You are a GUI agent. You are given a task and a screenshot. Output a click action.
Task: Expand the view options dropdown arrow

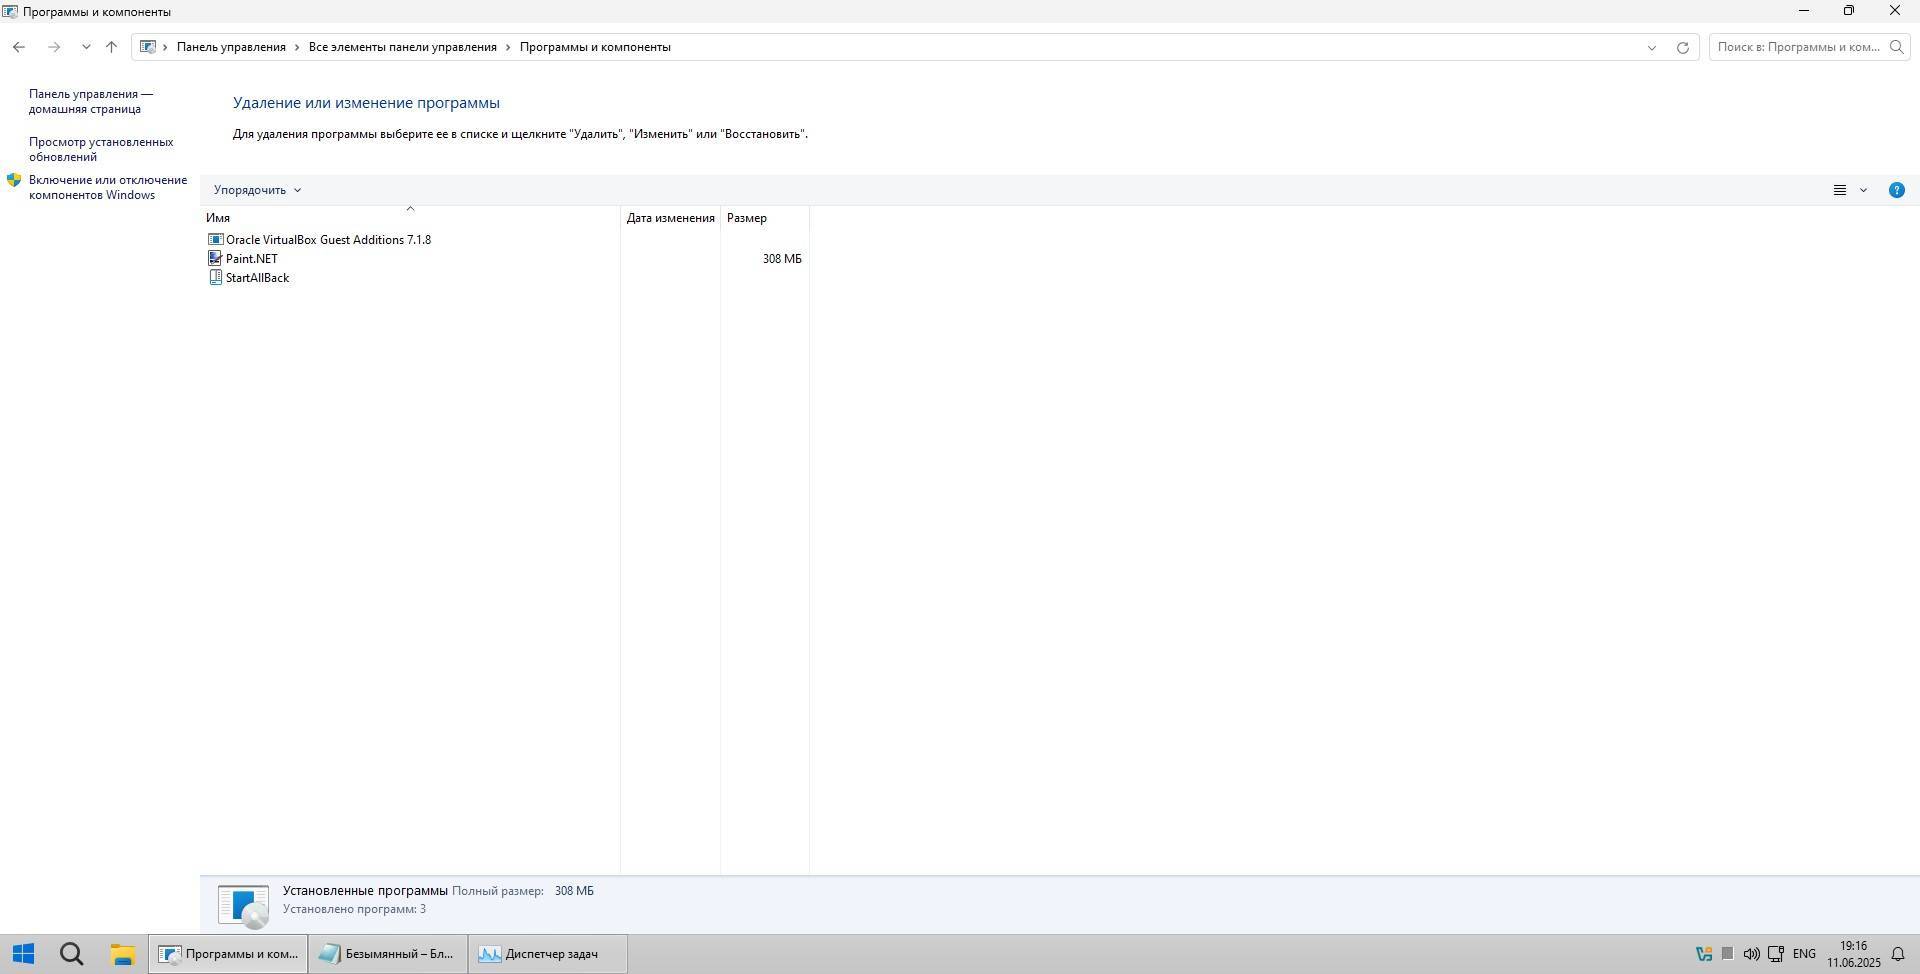point(1863,190)
